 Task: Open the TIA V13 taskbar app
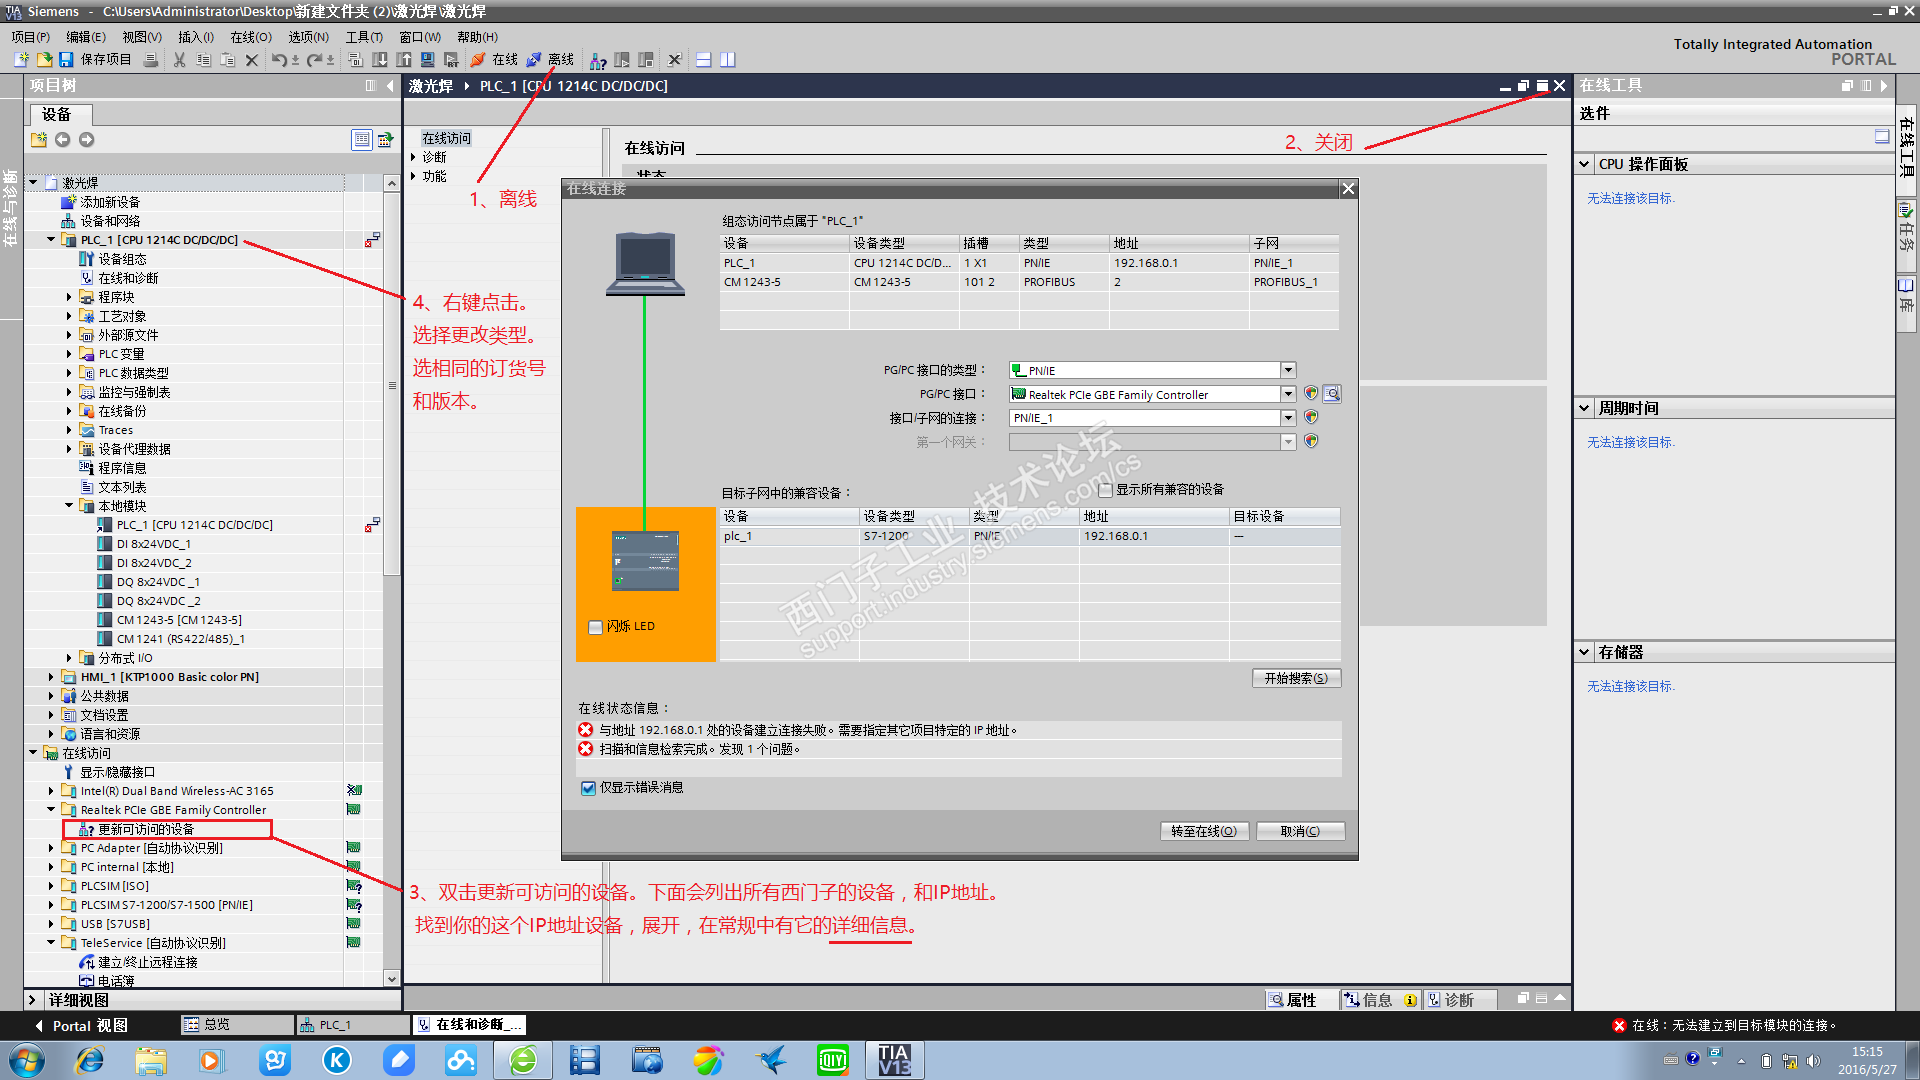pyautogui.click(x=894, y=1060)
